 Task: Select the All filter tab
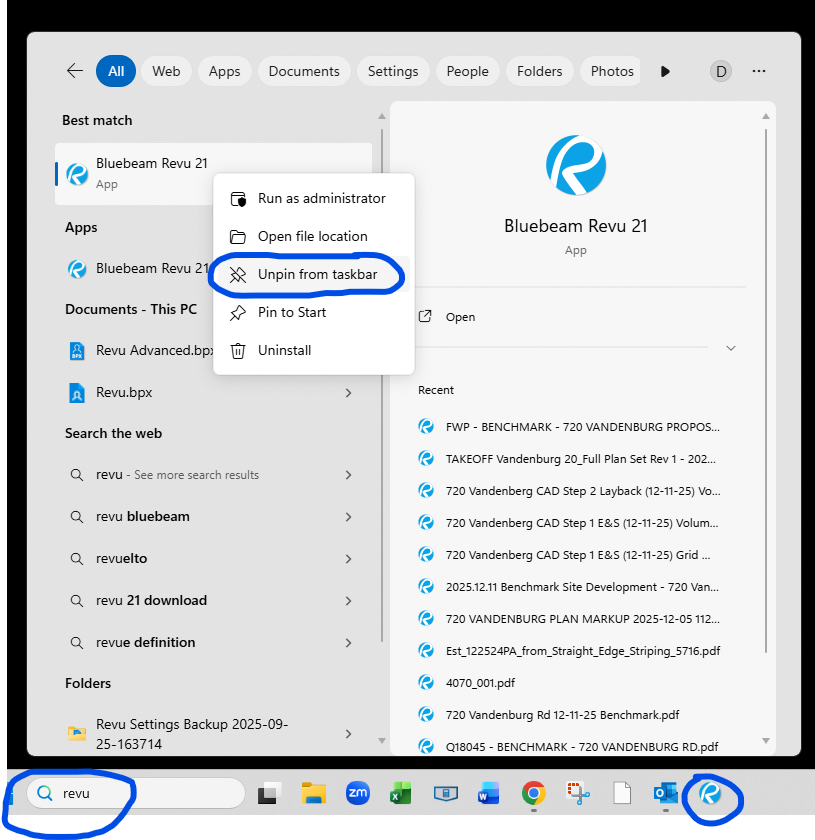[x=116, y=71]
